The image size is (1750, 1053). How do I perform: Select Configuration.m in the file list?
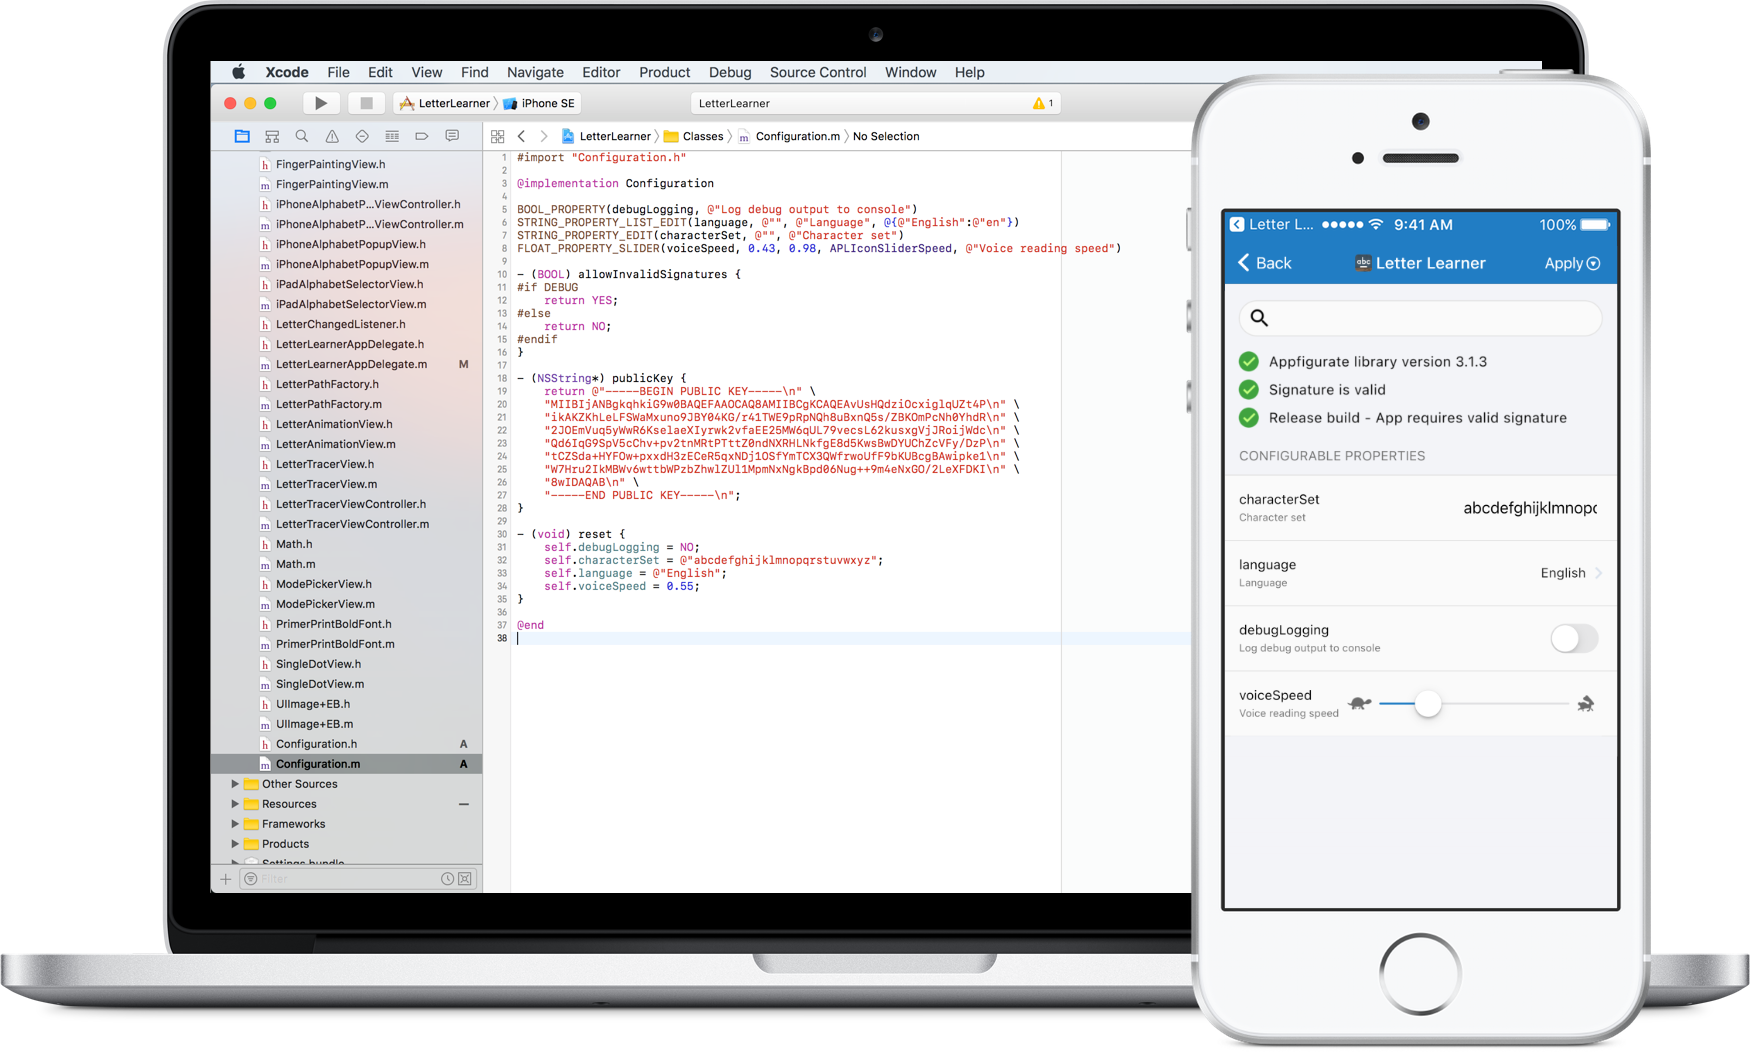click(346, 764)
